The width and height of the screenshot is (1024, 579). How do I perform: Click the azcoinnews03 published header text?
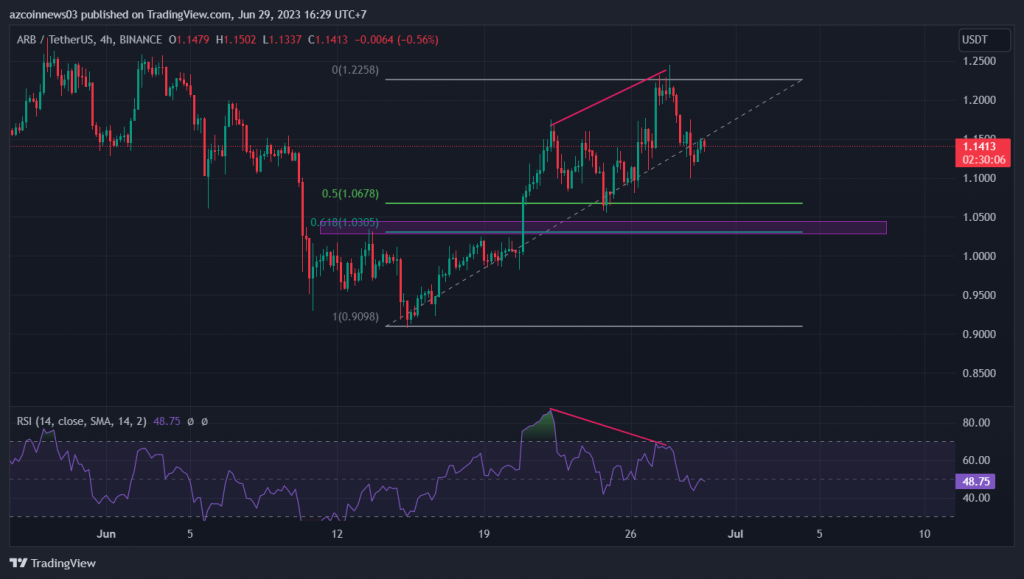(x=187, y=14)
